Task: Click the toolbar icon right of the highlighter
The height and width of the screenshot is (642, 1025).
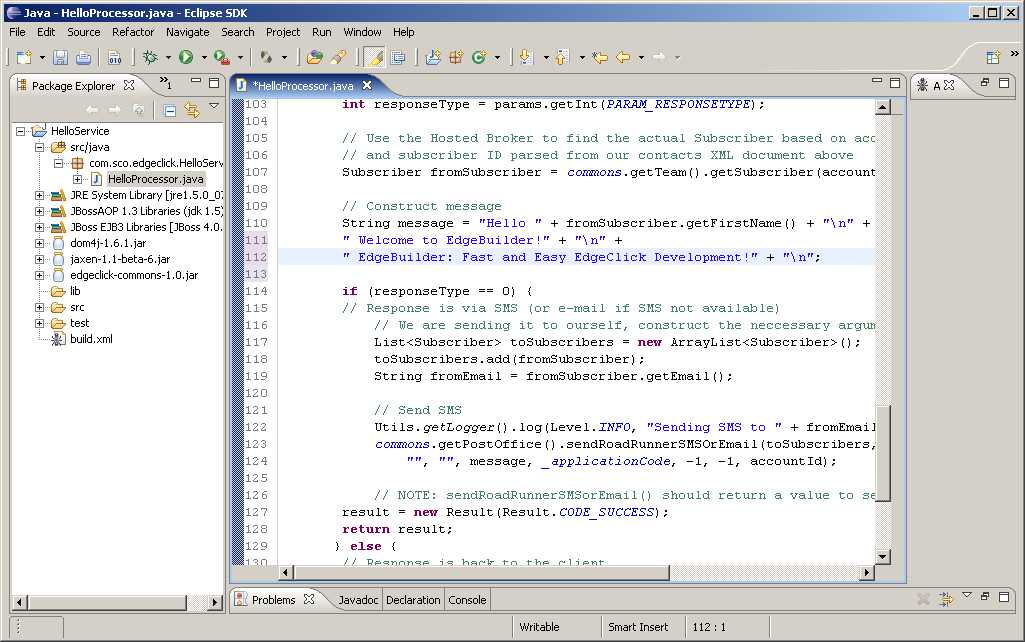Action: [x=398, y=58]
